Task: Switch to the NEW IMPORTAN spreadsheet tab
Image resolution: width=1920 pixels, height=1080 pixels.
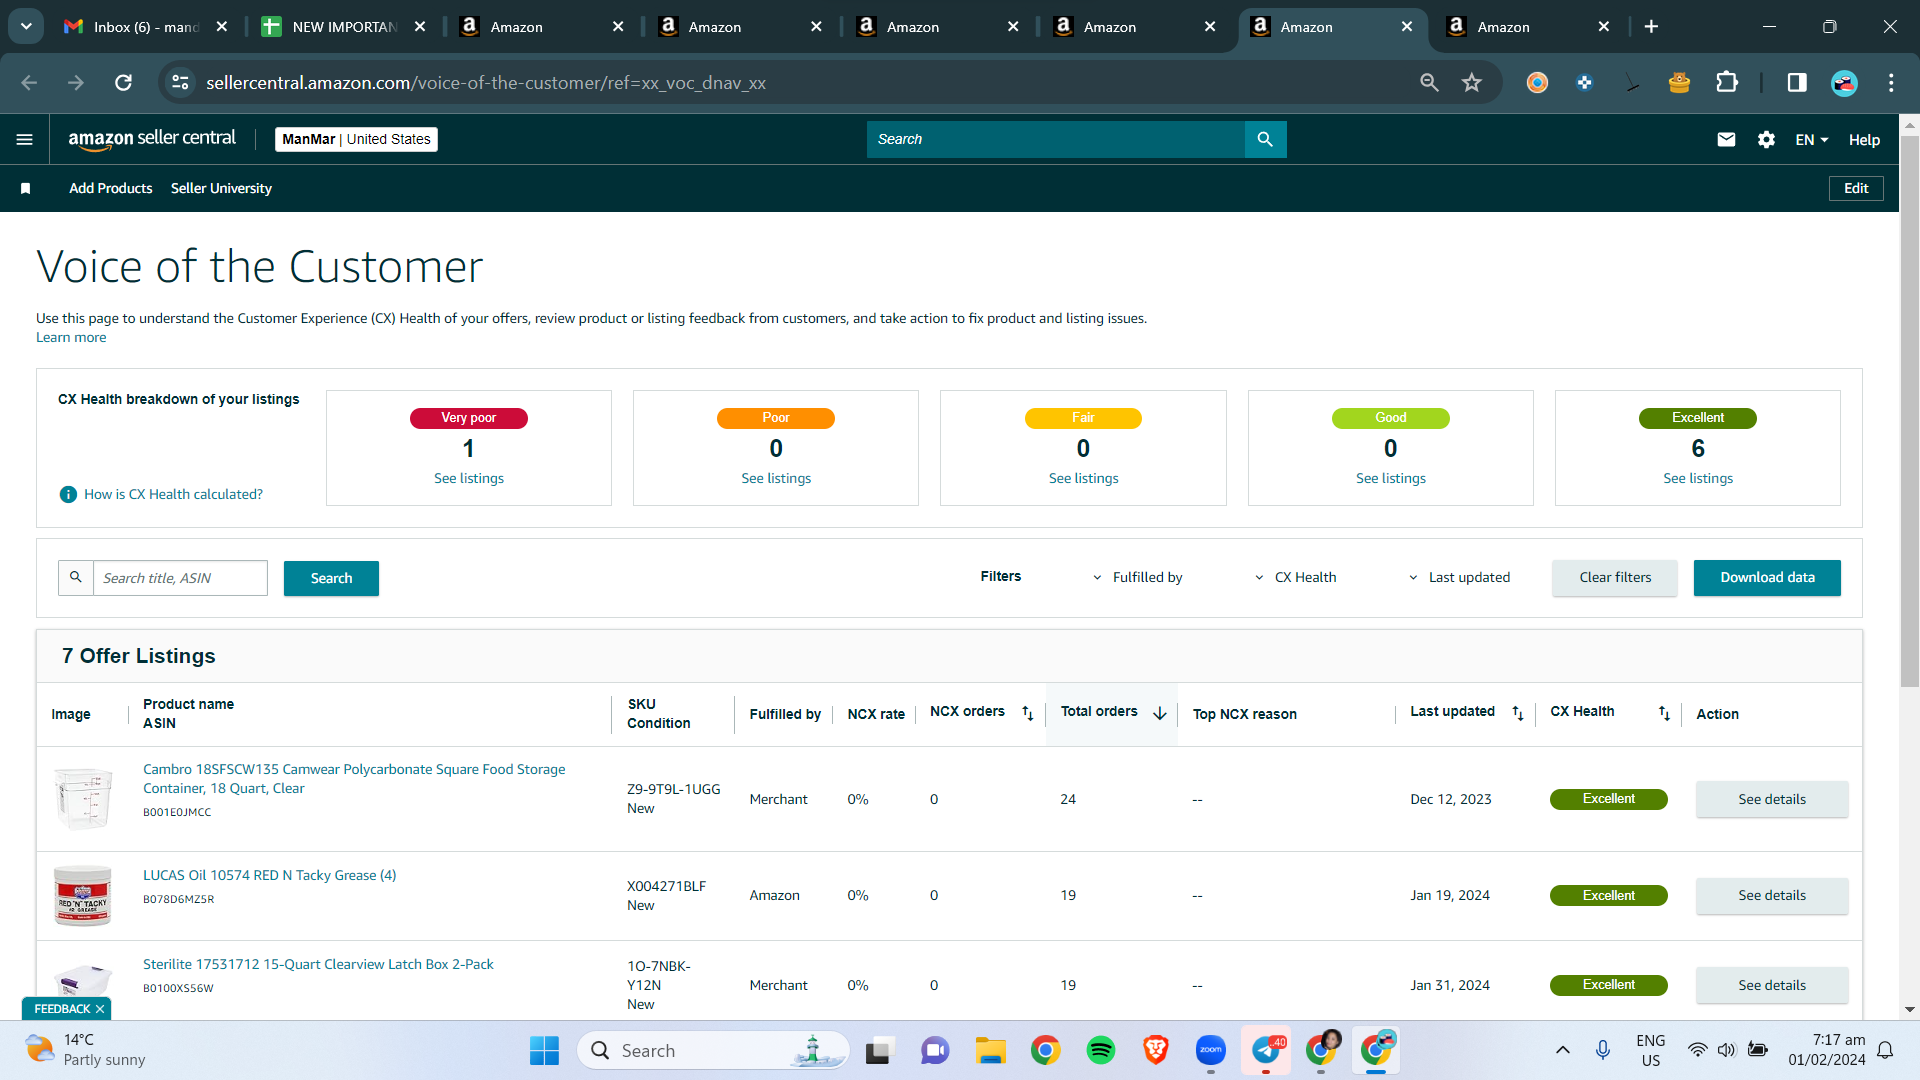Action: pyautogui.click(x=345, y=27)
